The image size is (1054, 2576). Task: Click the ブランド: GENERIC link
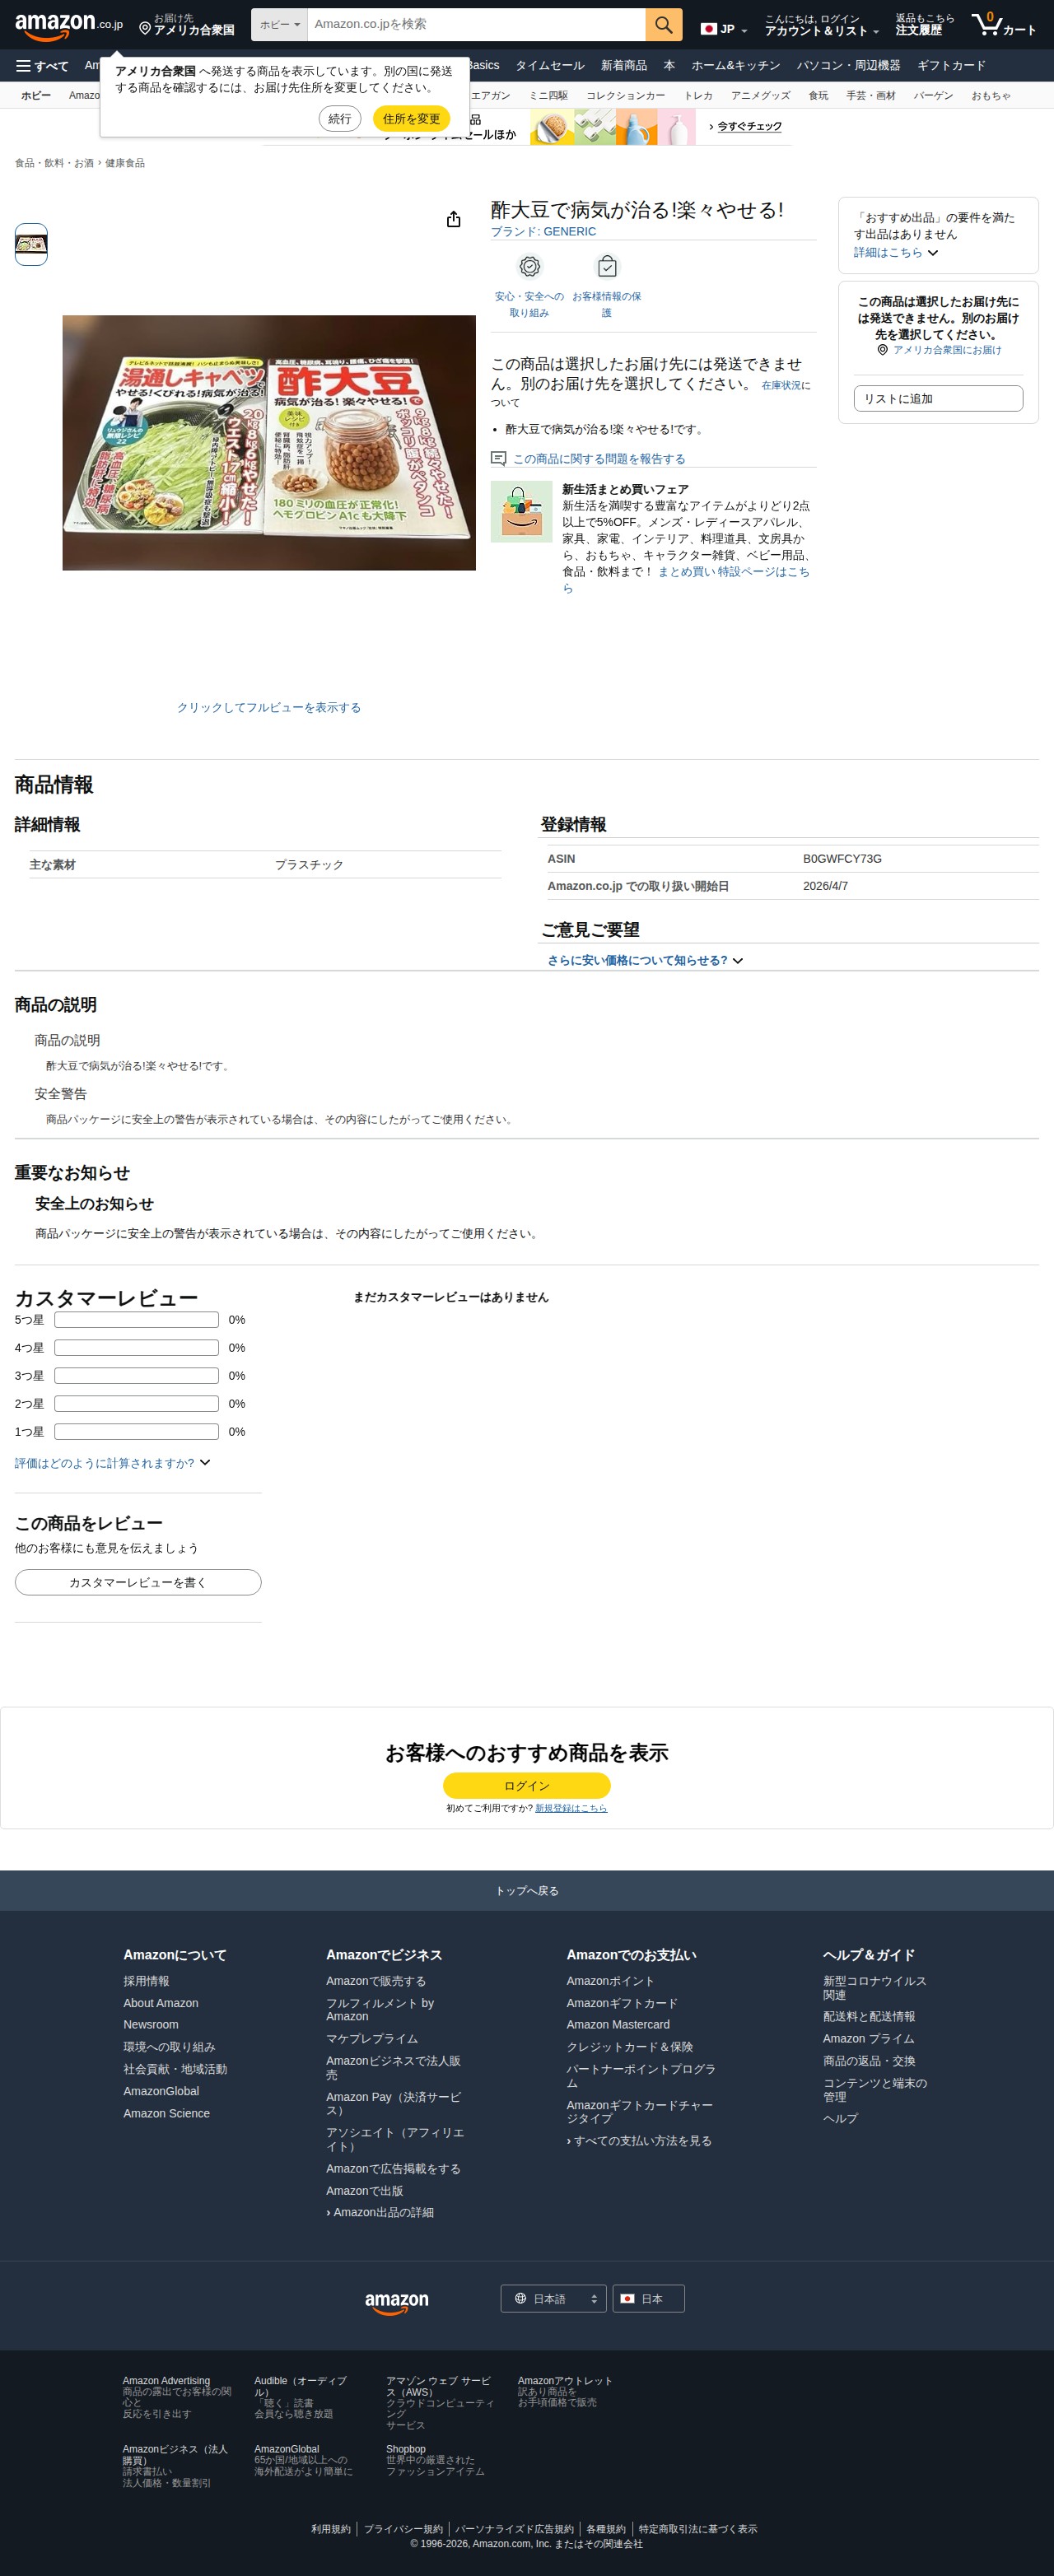543,232
